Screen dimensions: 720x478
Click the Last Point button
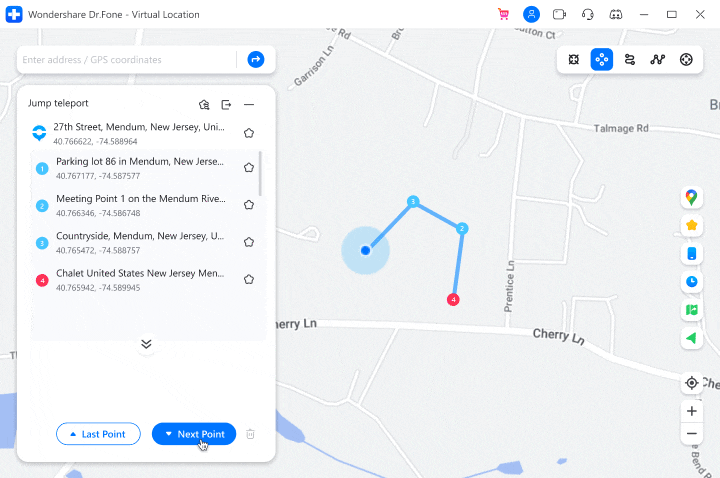pyautogui.click(x=98, y=434)
